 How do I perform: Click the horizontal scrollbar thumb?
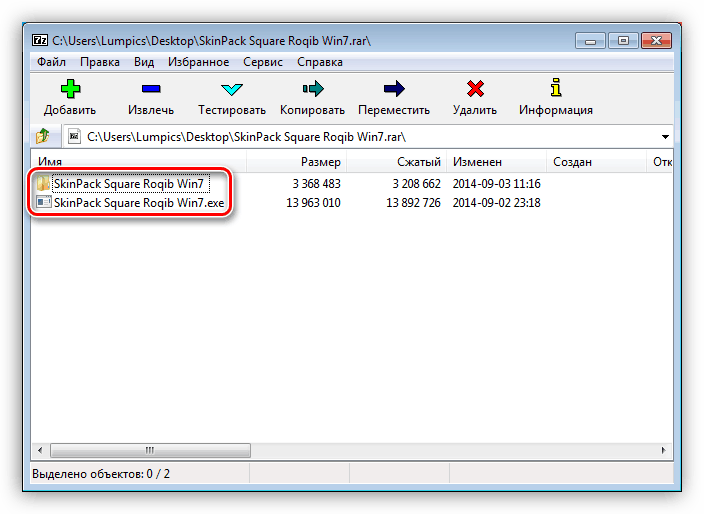click(150, 450)
